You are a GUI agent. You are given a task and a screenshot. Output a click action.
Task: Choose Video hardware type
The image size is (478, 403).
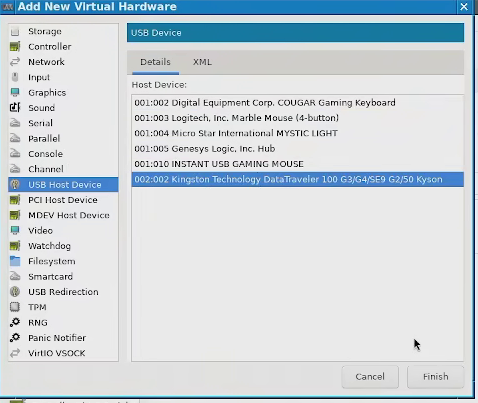coord(40,231)
